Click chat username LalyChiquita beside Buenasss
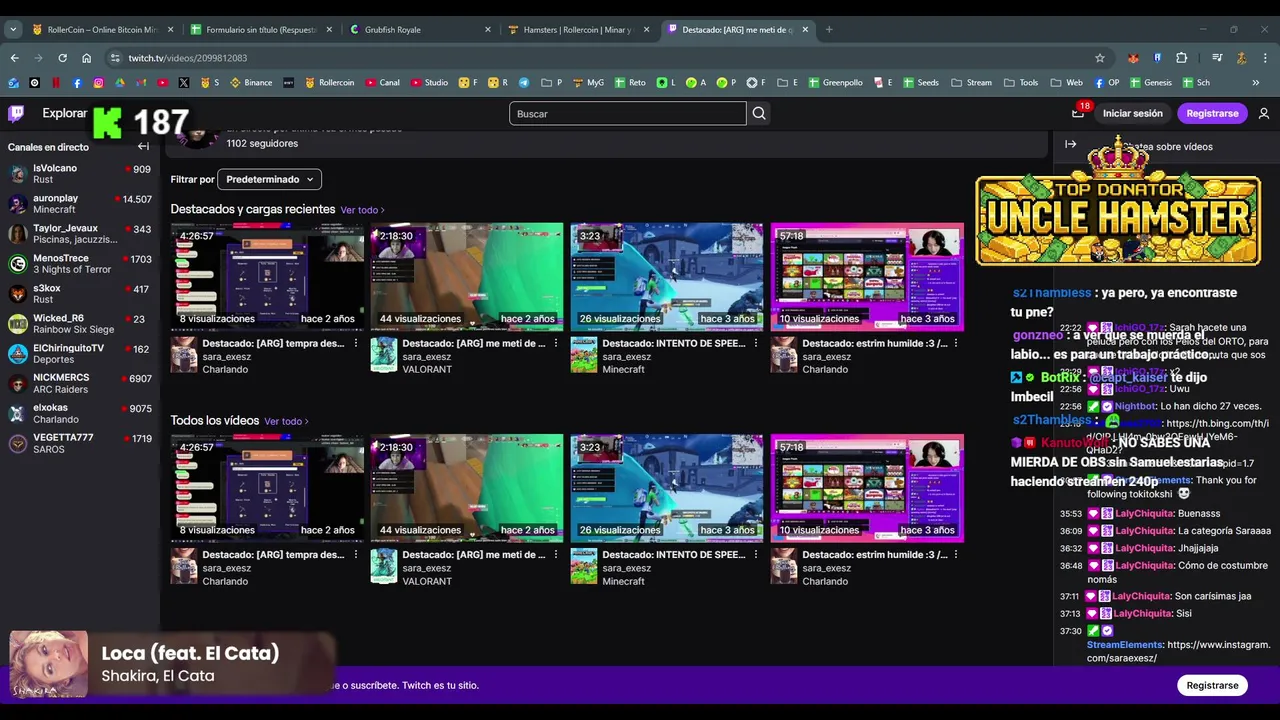Image resolution: width=1280 pixels, height=720 pixels. tap(1144, 513)
